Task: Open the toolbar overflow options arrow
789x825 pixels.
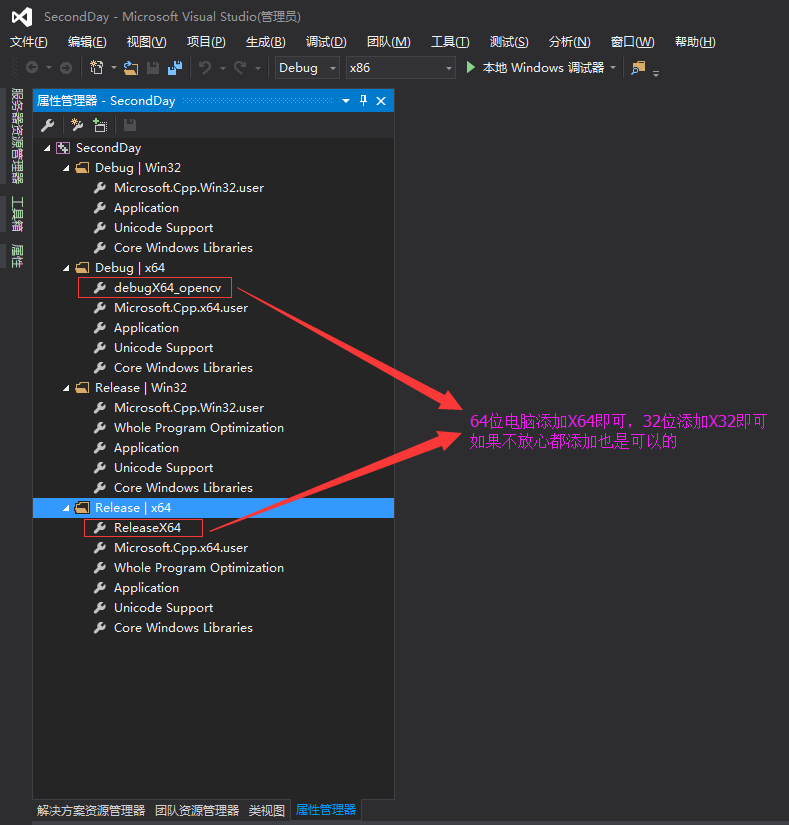Action: 656,73
